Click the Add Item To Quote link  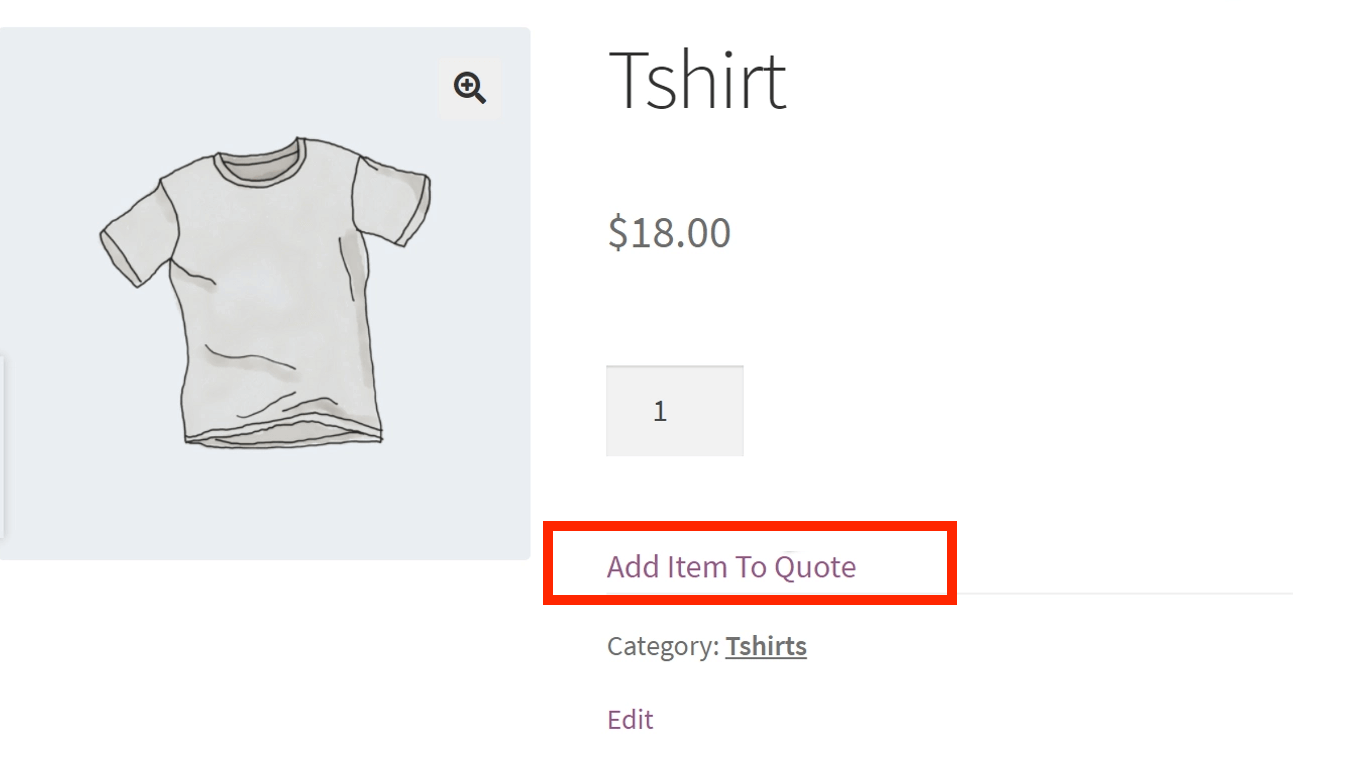coord(731,567)
